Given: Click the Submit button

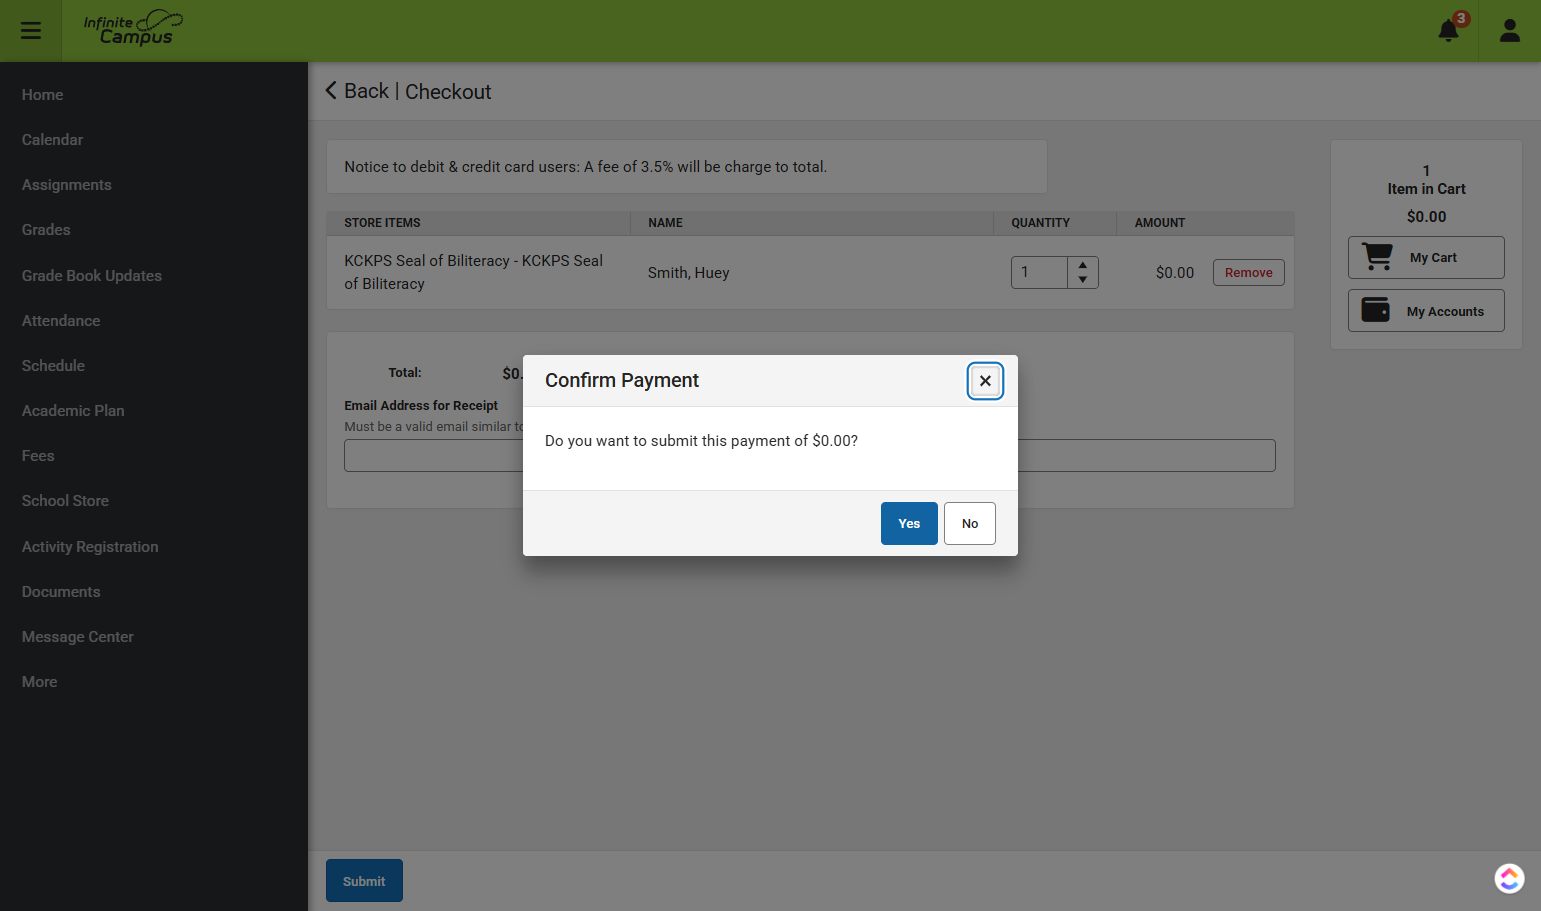Looking at the screenshot, I should [x=364, y=881].
